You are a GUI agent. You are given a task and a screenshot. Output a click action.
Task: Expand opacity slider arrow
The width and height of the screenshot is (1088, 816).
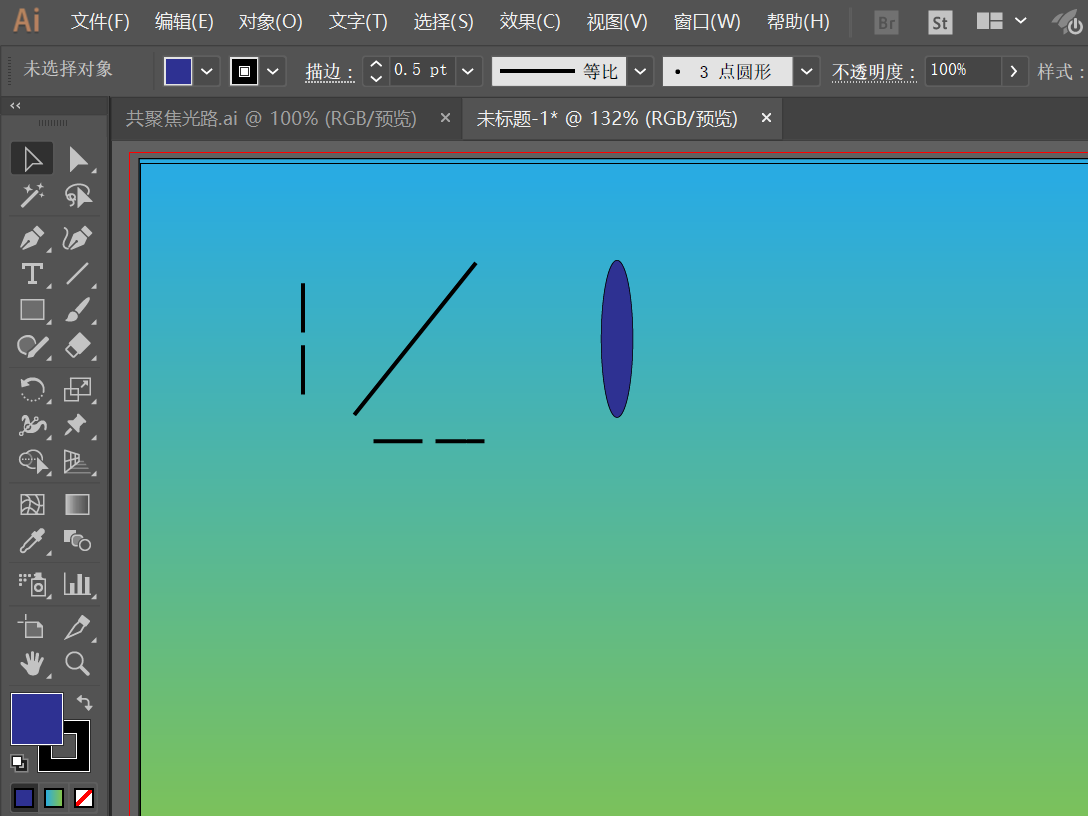(x=1014, y=71)
